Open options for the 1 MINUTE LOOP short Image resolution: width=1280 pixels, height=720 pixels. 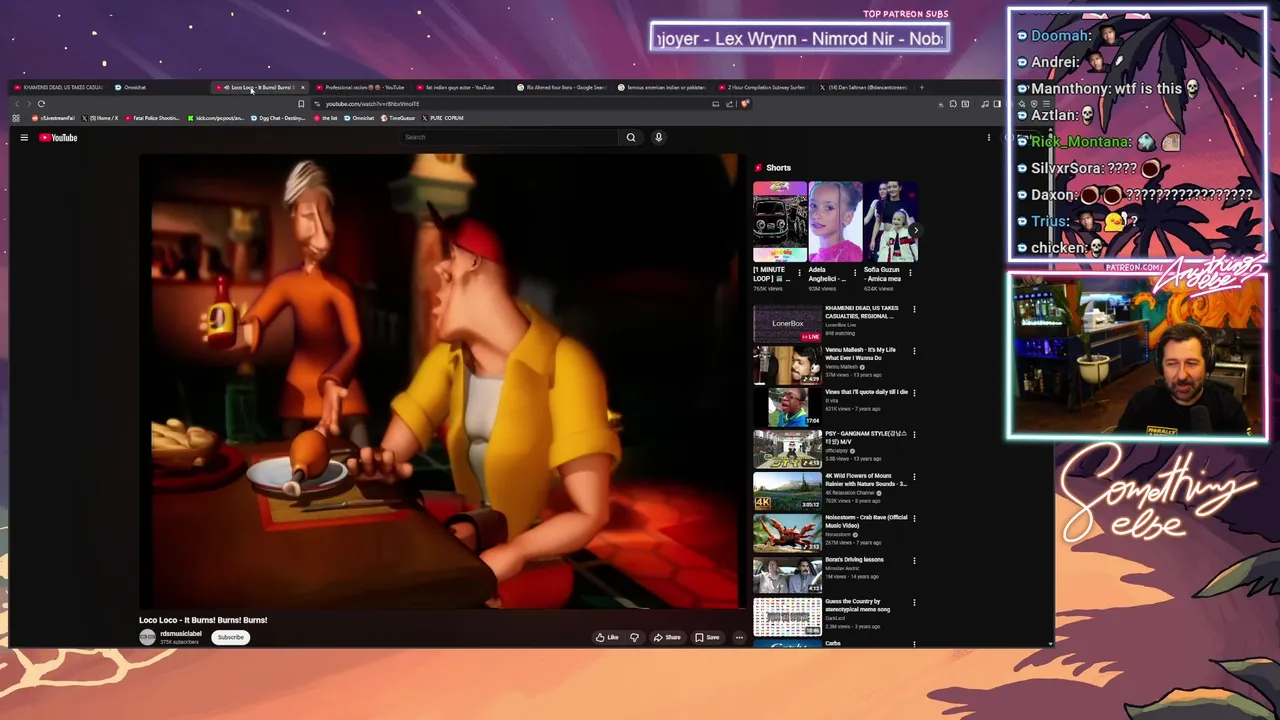[799, 272]
